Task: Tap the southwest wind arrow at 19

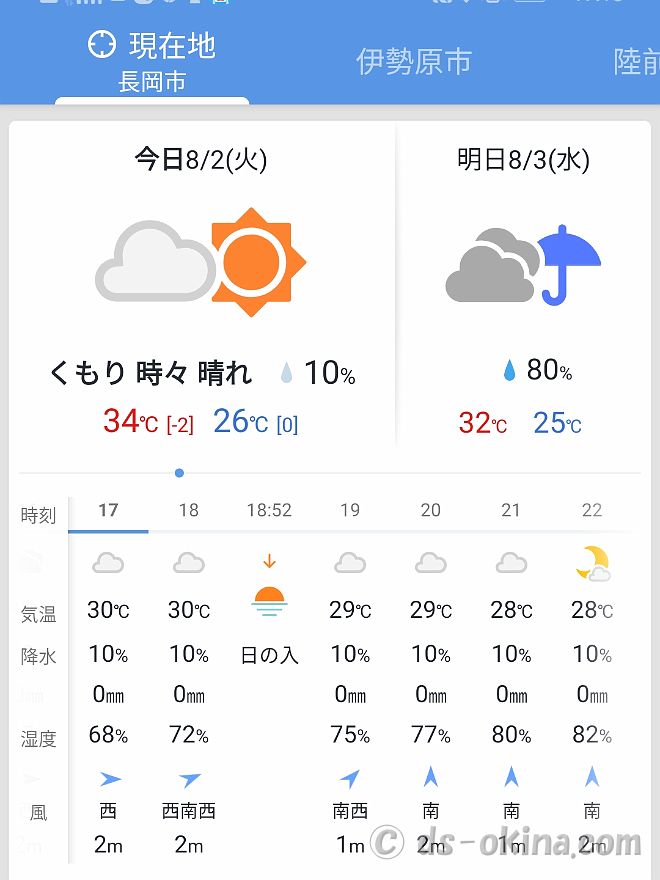Action: click(x=350, y=778)
